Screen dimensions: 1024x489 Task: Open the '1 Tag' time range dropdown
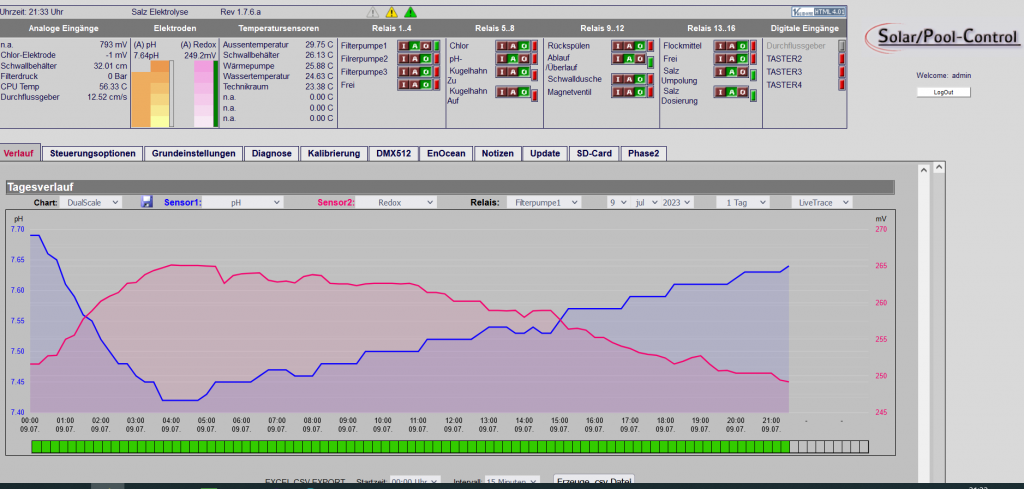pyautogui.click(x=743, y=202)
